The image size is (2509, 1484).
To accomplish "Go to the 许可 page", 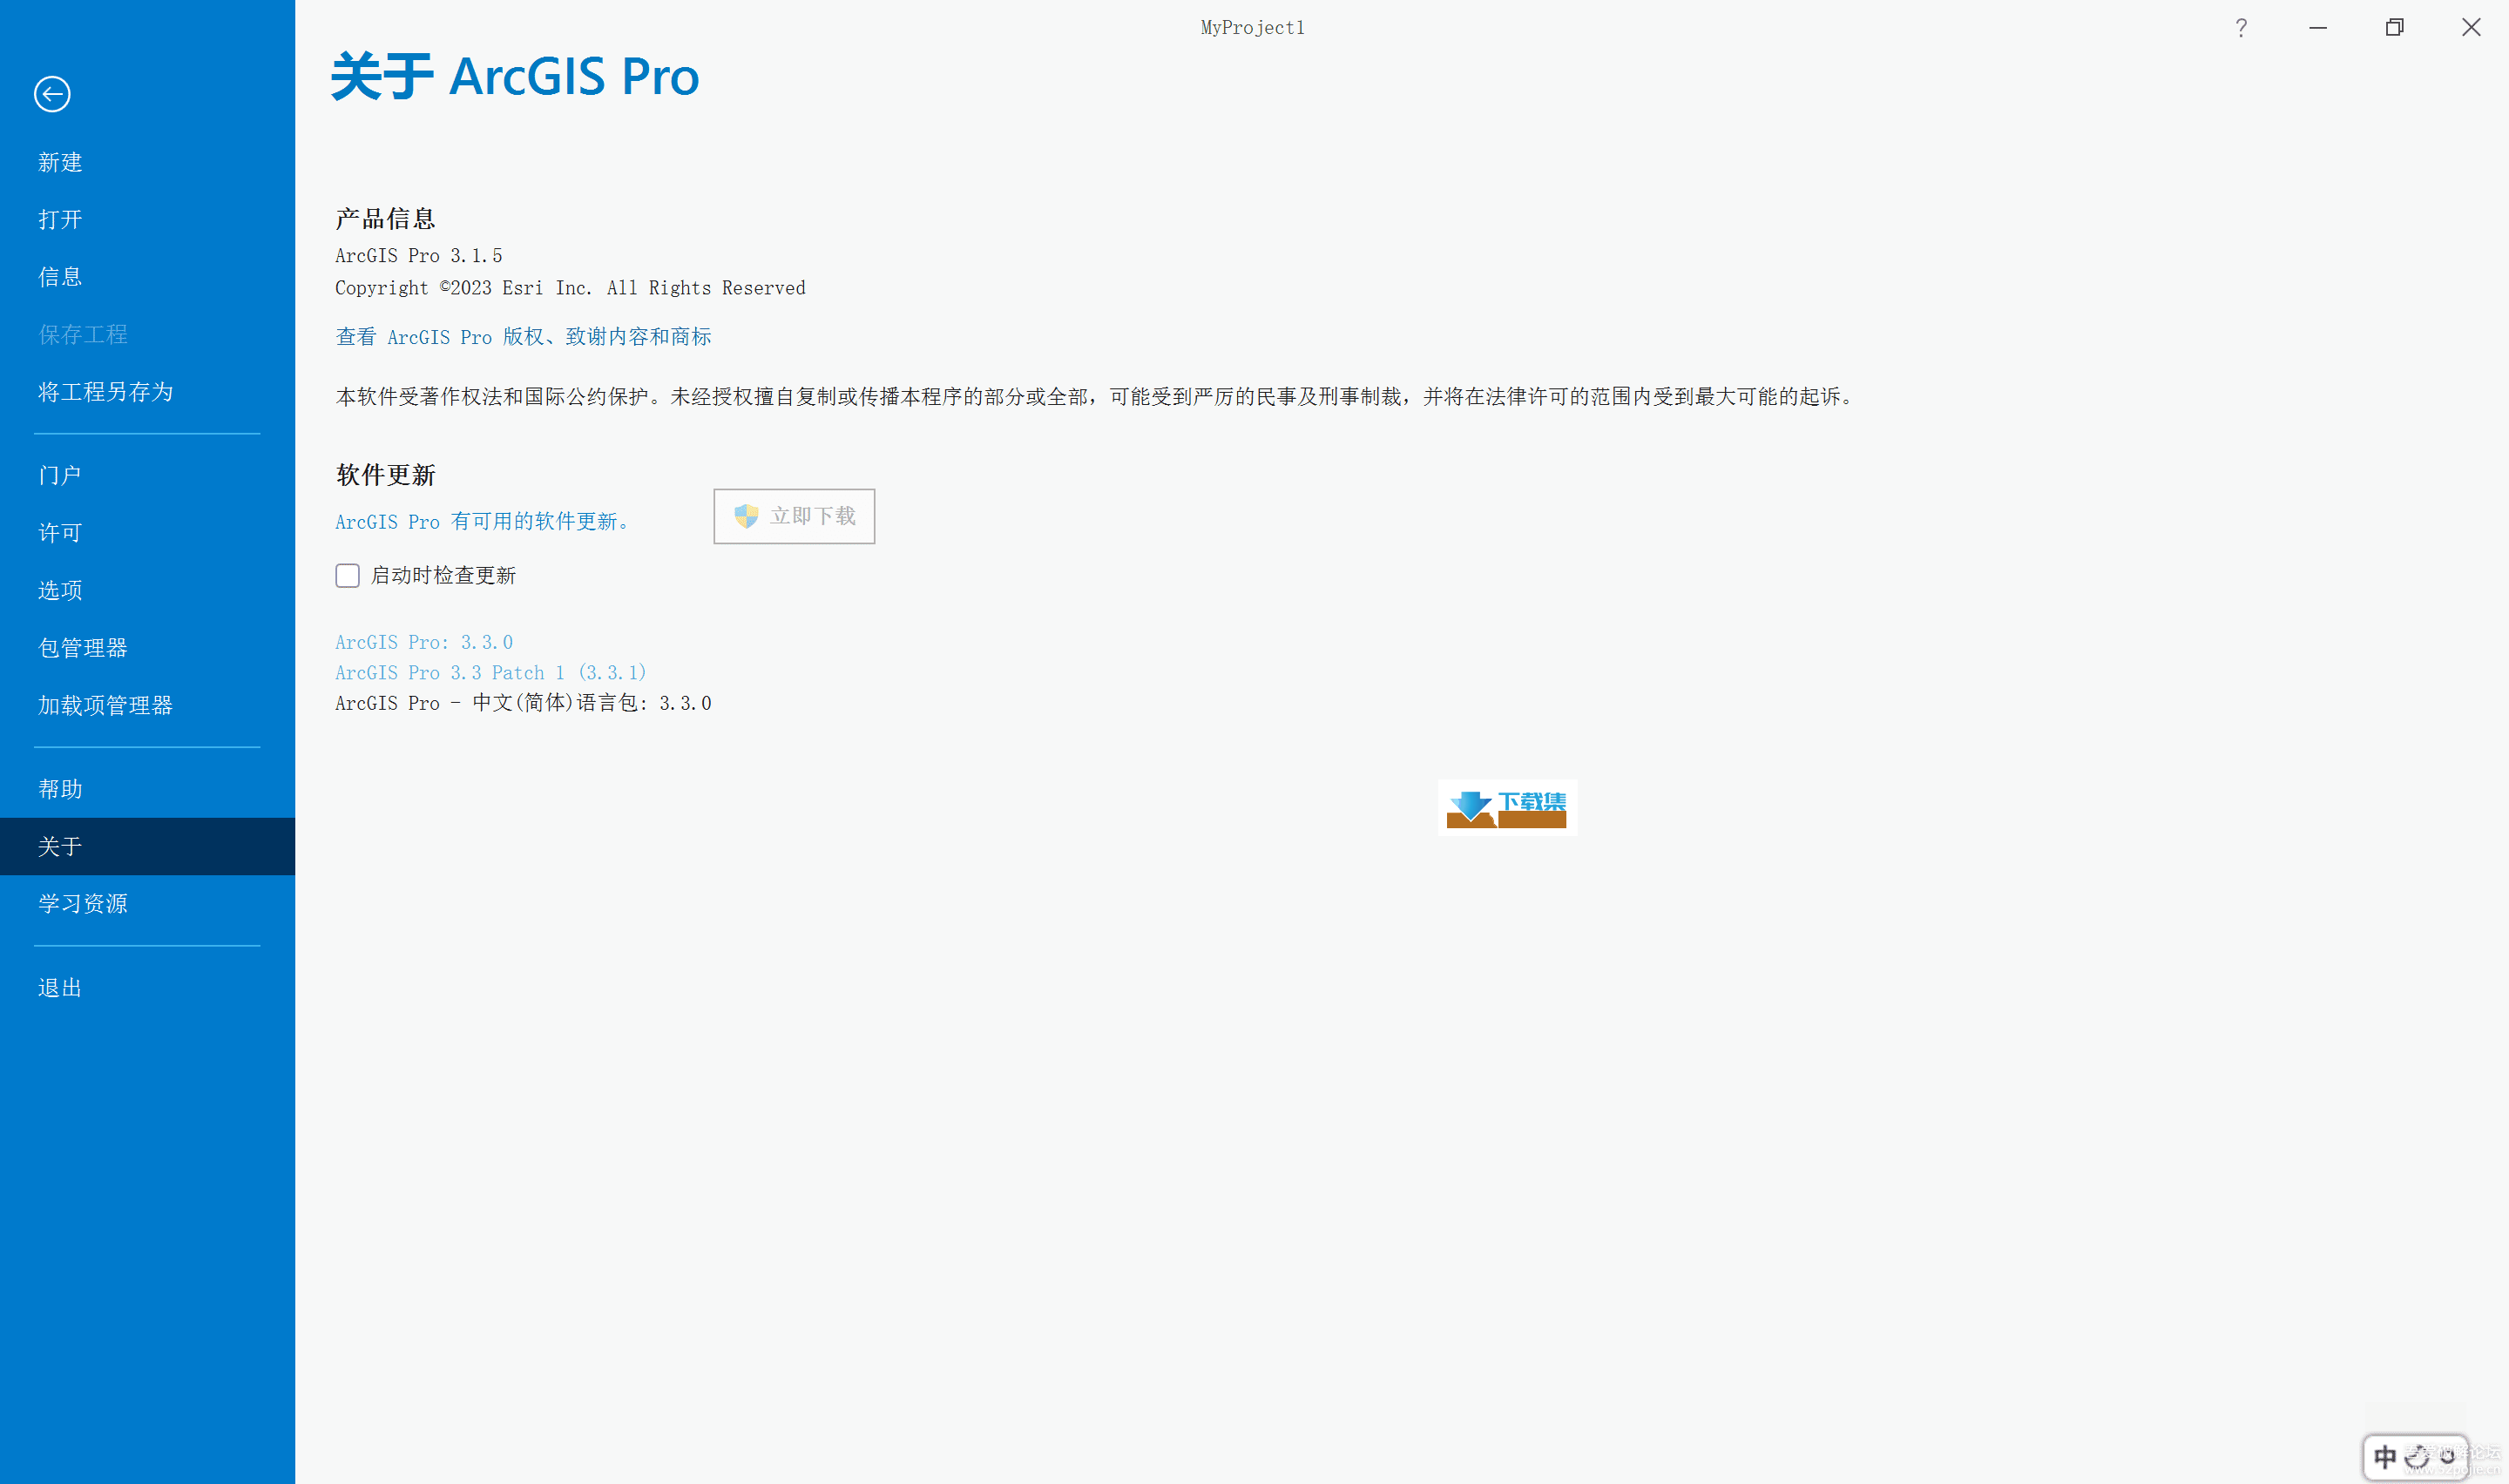I will (147, 533).
